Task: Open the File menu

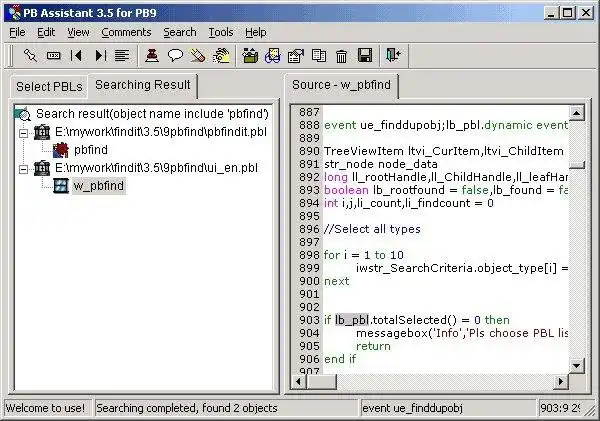Action: click(x=17, y=33)
